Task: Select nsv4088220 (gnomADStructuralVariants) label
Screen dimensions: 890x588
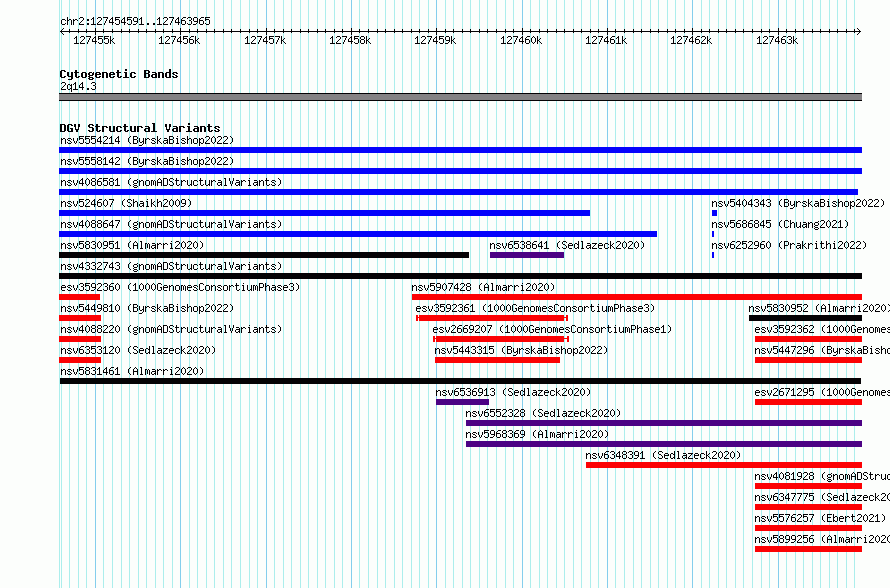Action: coord(171,329)
